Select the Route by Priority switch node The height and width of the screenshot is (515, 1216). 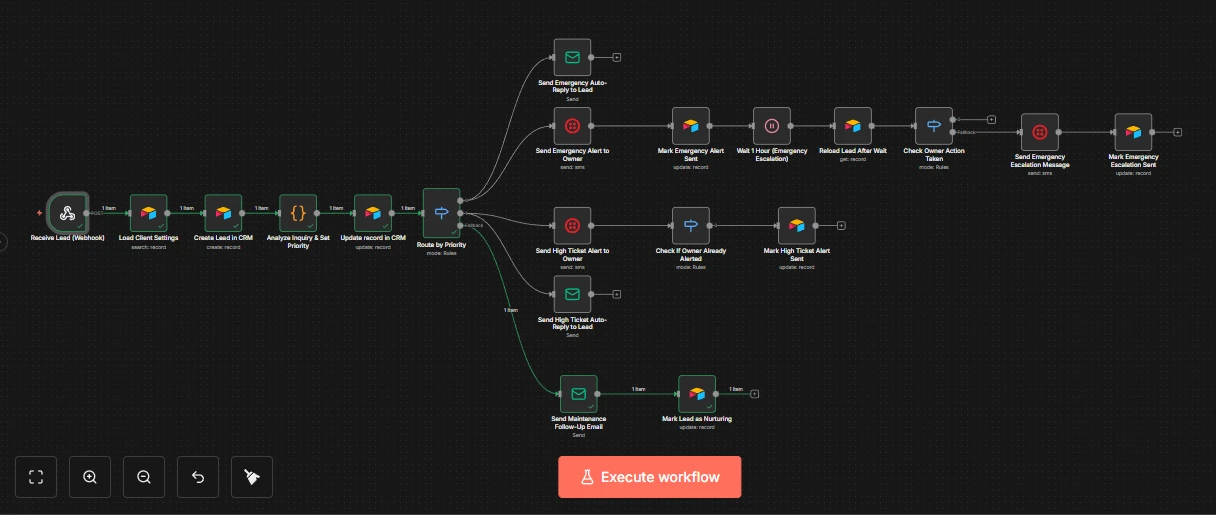pos(441,213)
